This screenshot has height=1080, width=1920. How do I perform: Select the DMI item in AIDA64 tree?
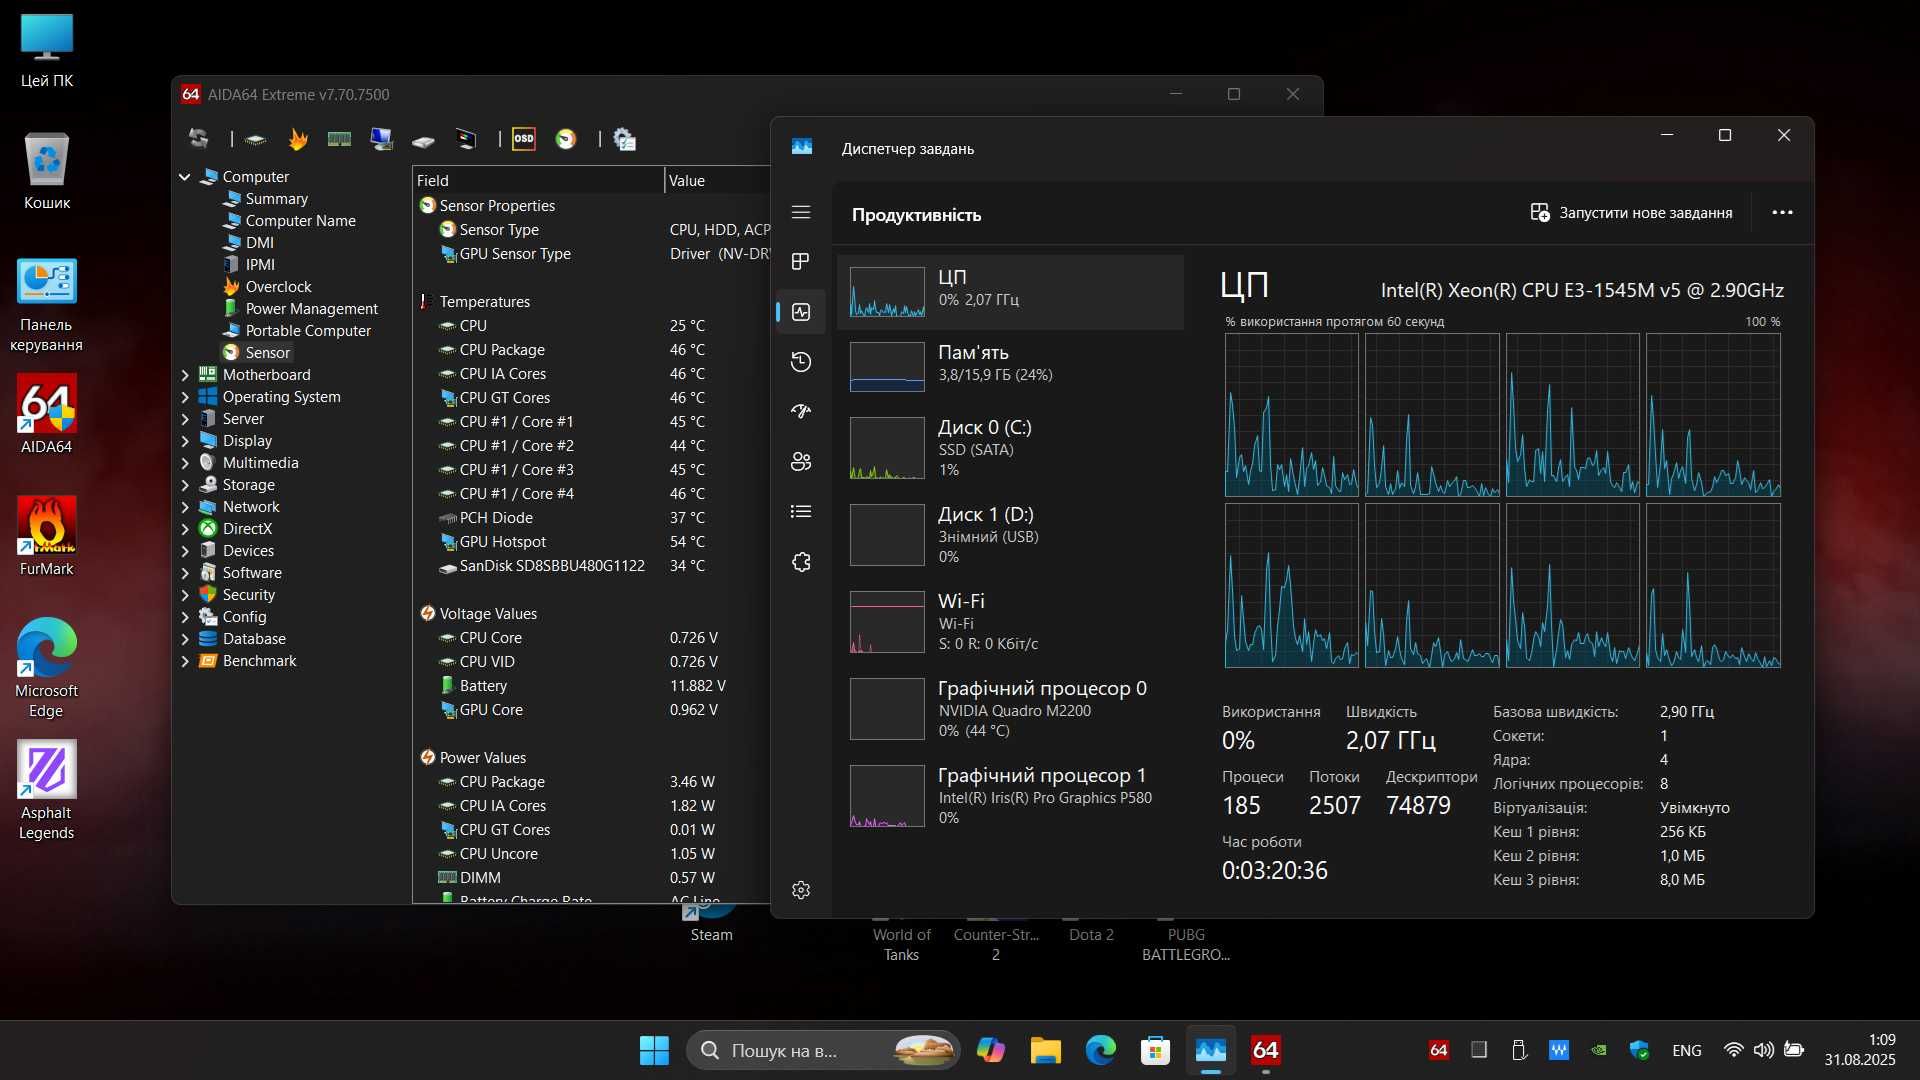pyautogui.click(x=259, y=243)
